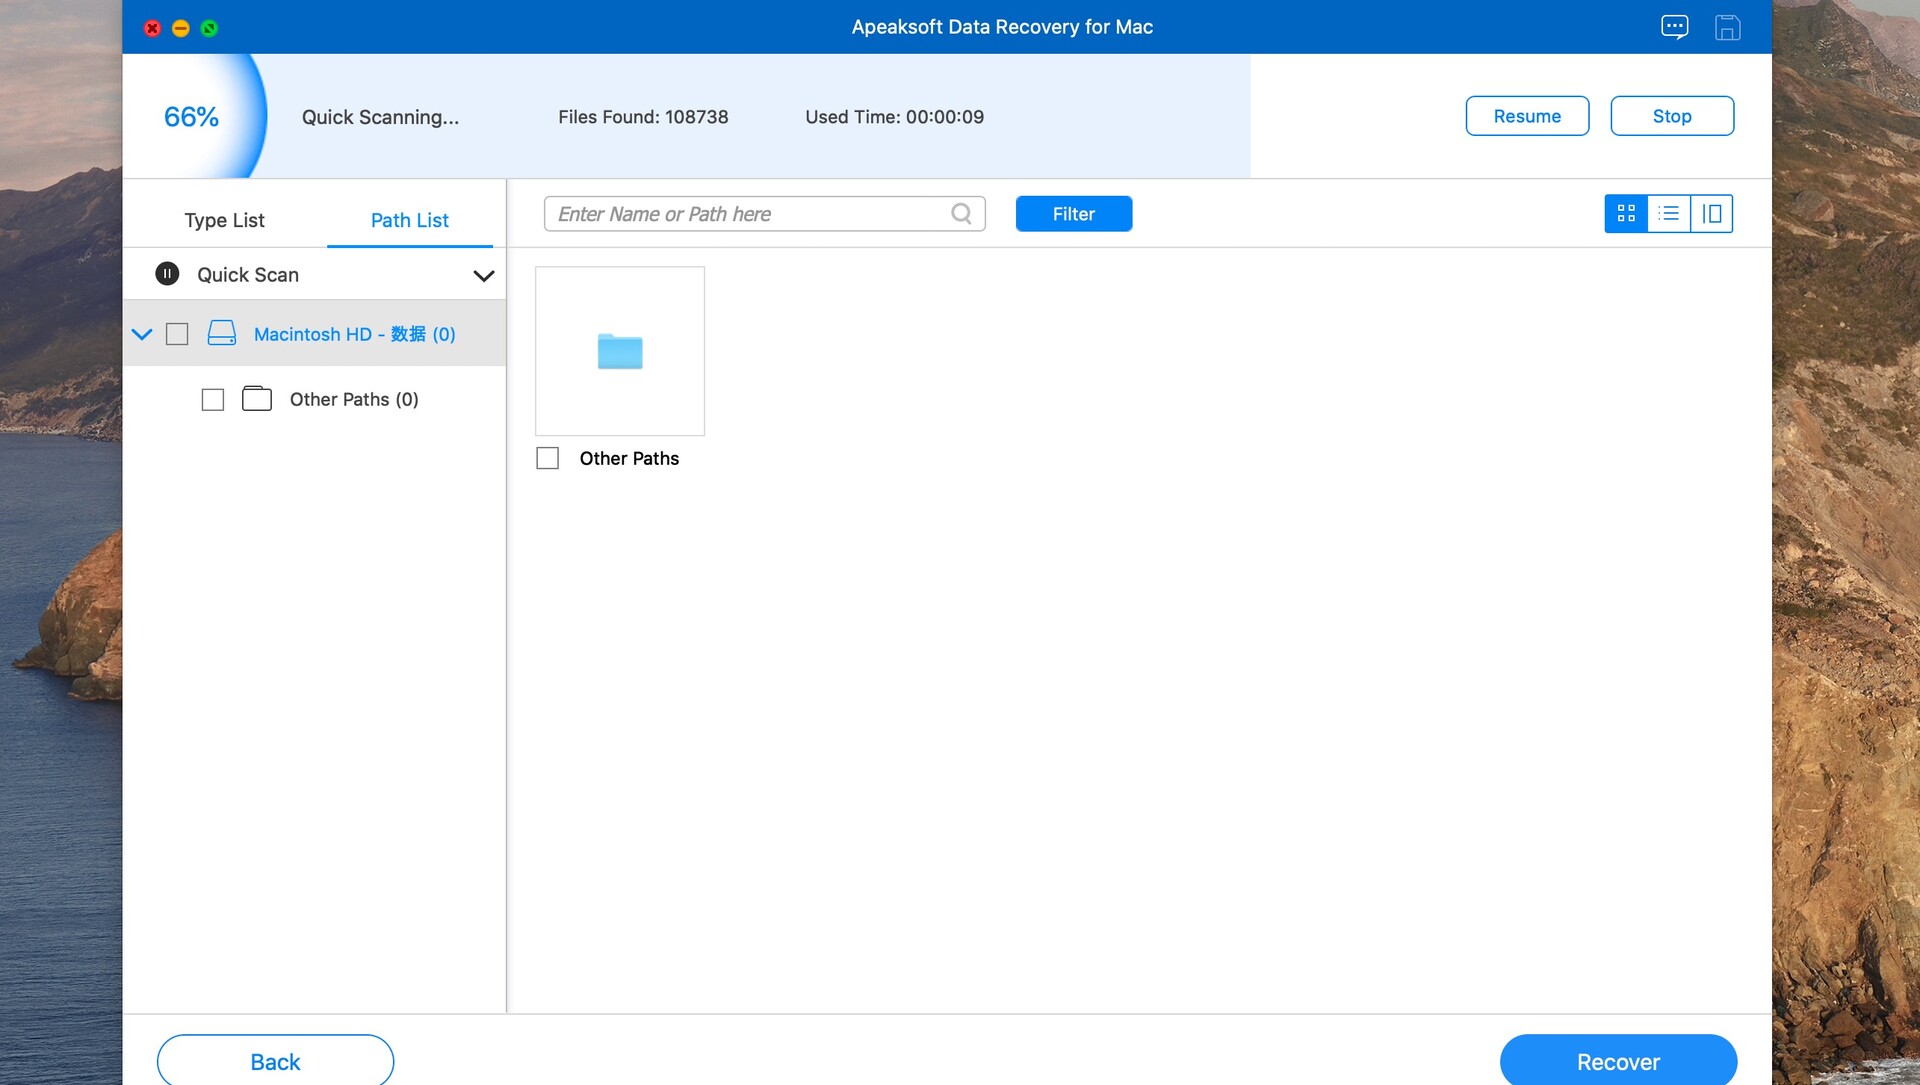
Task: Collapse the Quick Scan section chevron
Action: [484, 276]
